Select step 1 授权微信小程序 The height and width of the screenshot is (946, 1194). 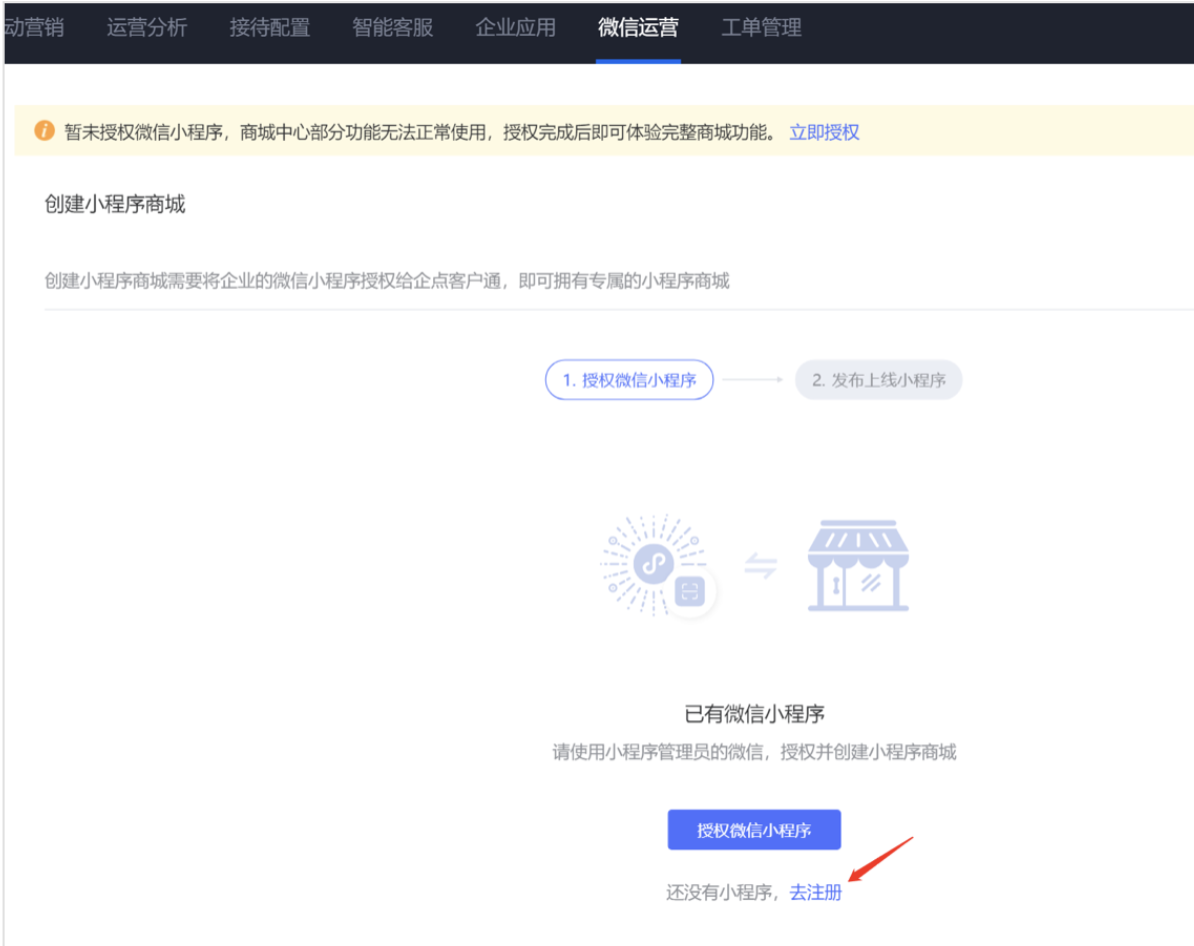click(x=629, y=379)
